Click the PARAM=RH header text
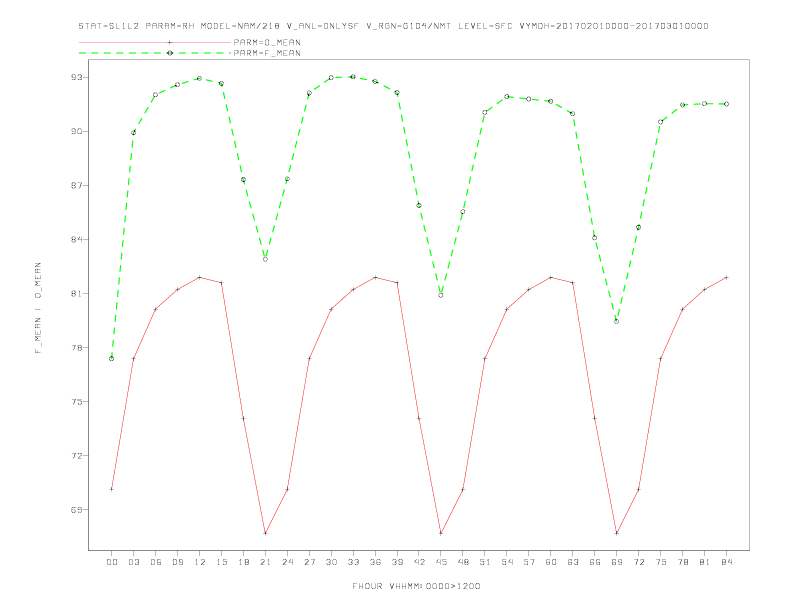Image resolution: width=792 pixels, height=612 pixels. tap(169, 26)
